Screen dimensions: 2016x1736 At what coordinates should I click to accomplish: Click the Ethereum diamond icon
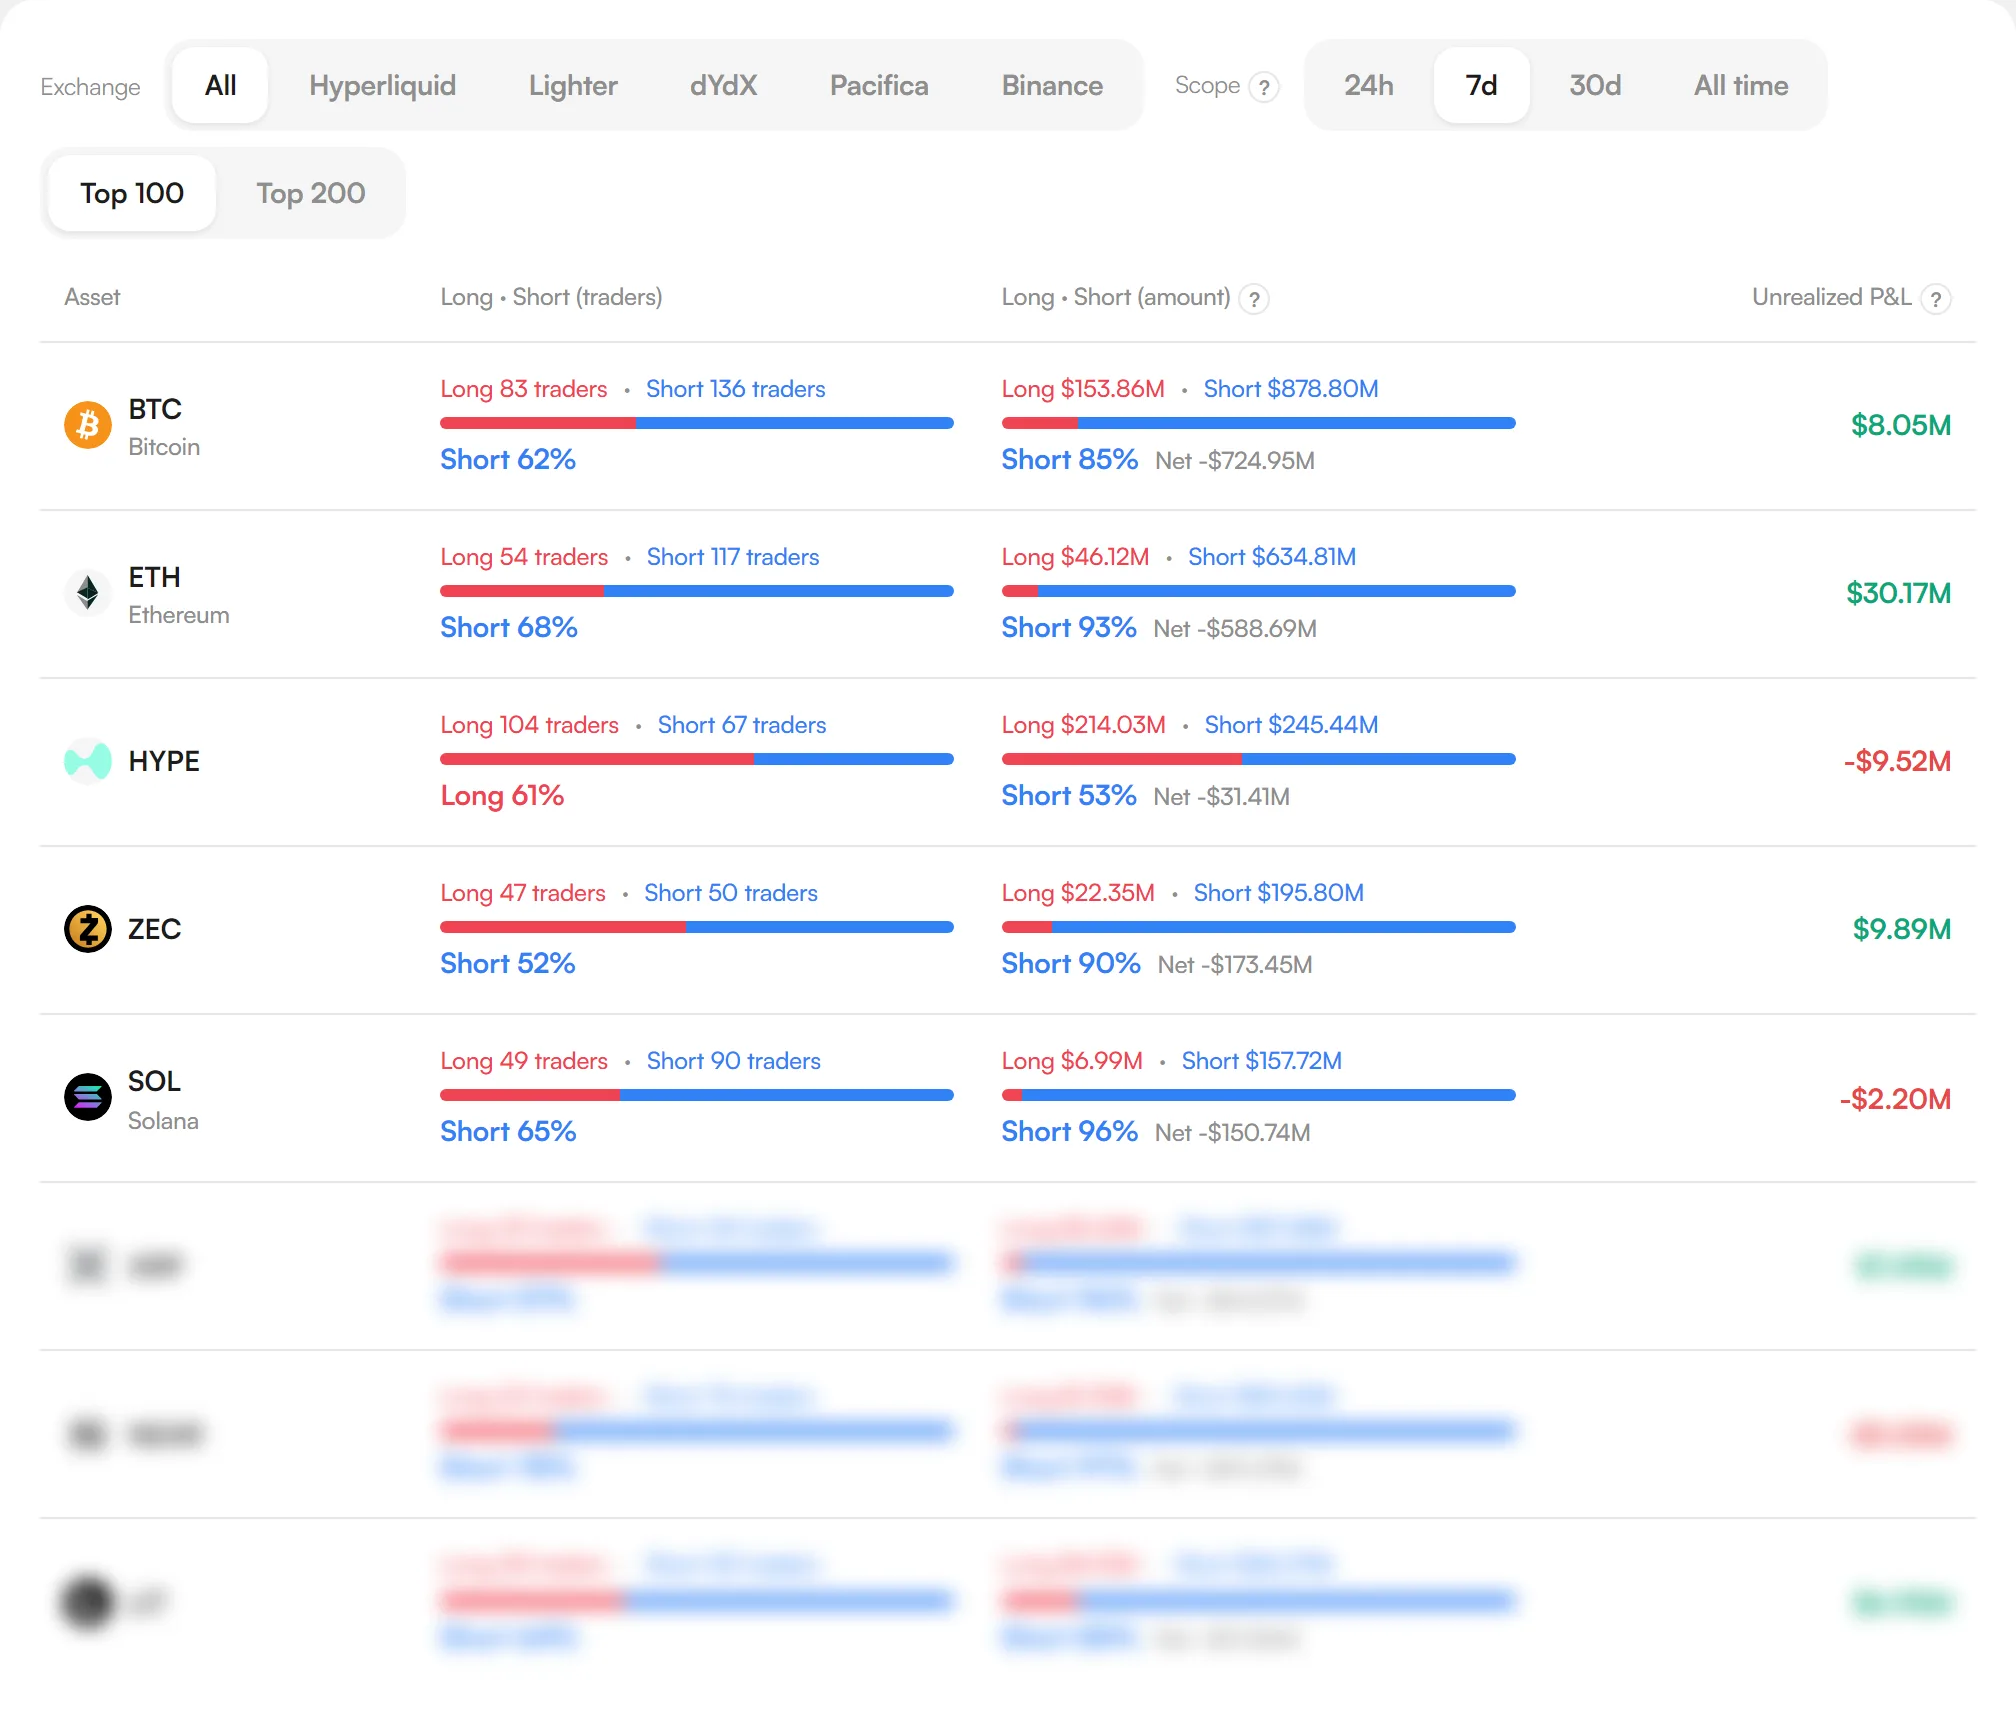[x=88, y=593]
